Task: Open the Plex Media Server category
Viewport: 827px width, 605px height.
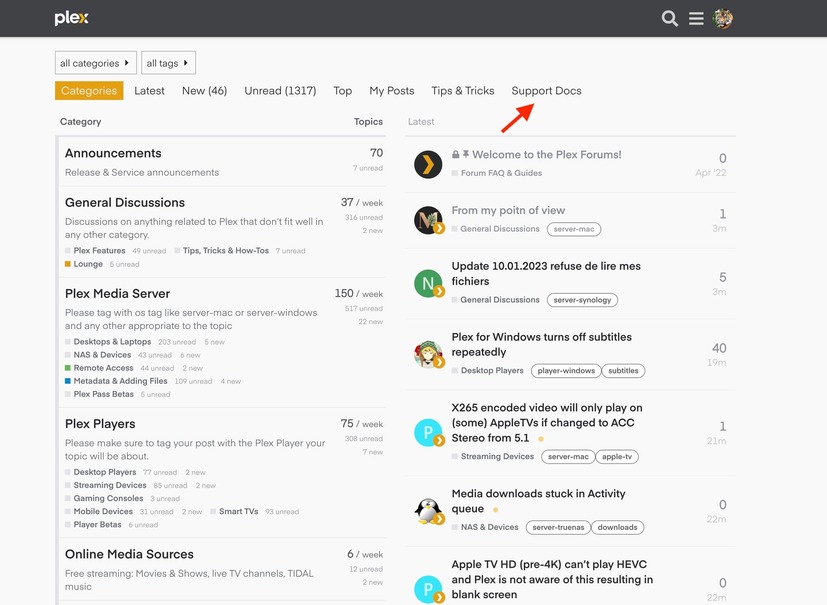Action: 117,294
